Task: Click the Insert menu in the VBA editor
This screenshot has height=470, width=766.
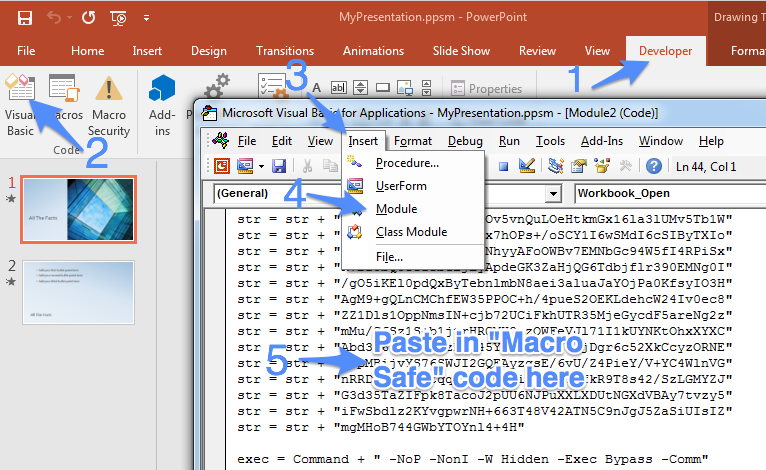Action: [363, 141]
